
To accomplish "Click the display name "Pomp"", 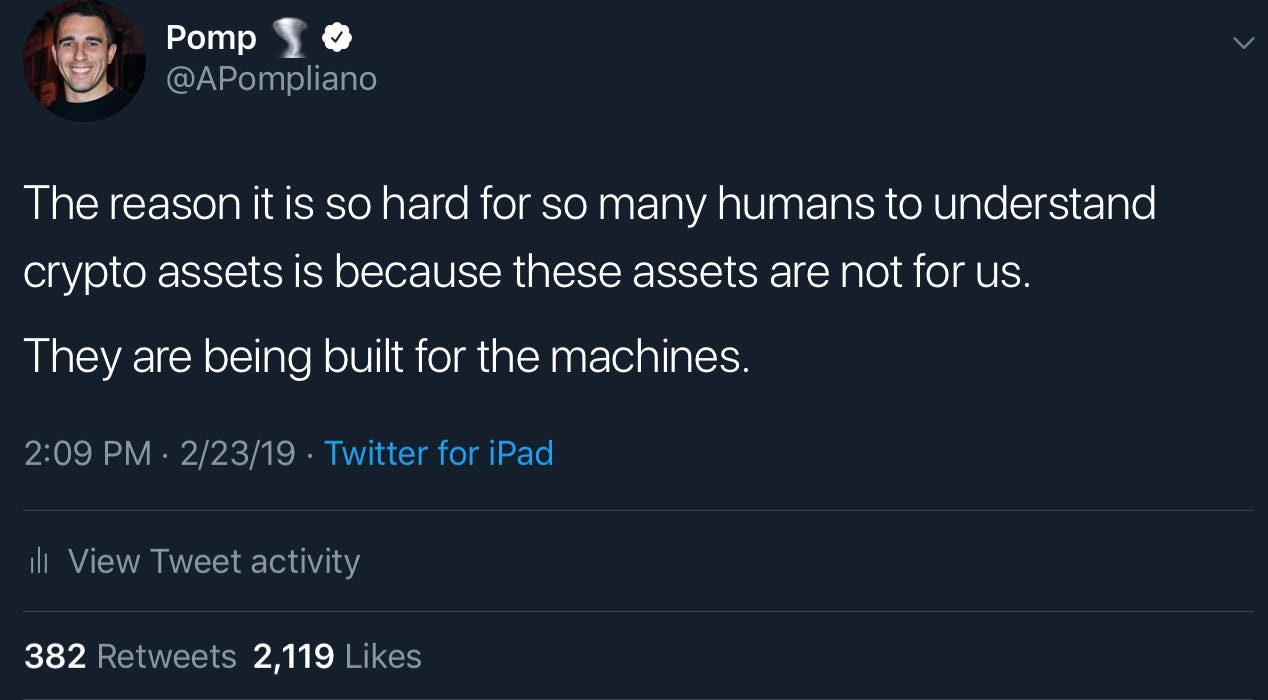I will click(210, 39).
